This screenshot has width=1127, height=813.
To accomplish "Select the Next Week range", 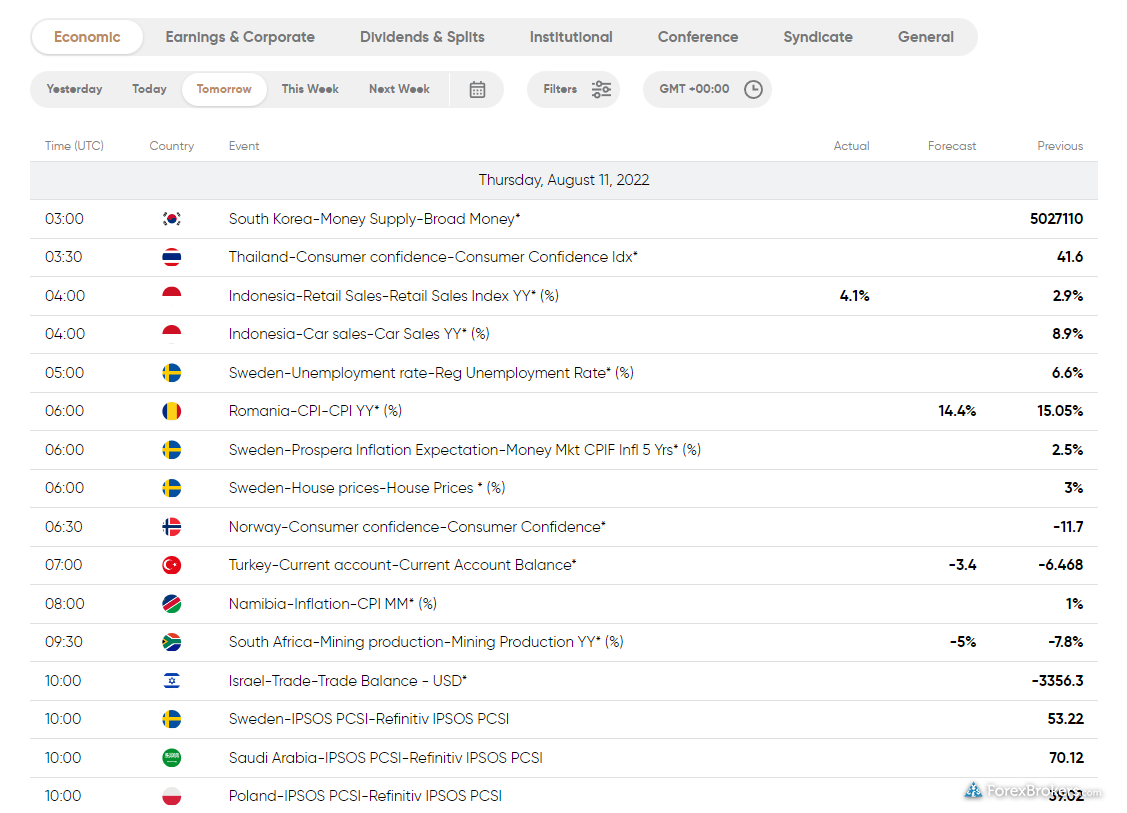I will point(399,89).
